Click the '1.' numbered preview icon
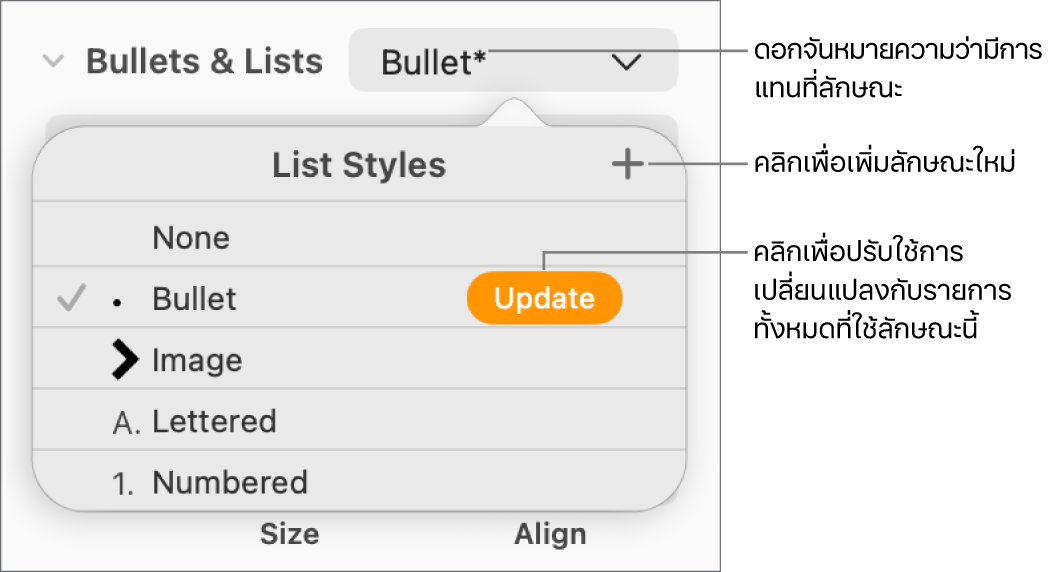The image size is (1053, 572). [126, 484]
